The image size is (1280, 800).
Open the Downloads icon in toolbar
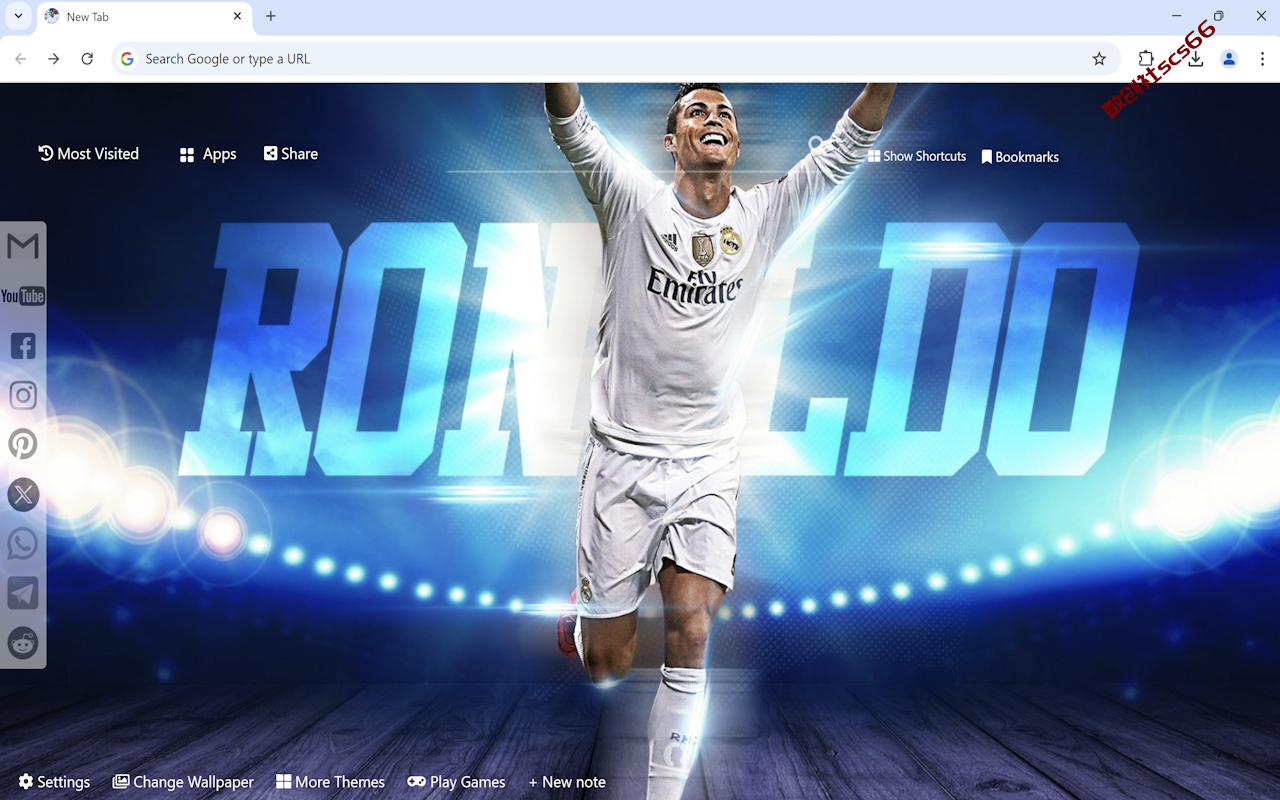click(1195, 59)
